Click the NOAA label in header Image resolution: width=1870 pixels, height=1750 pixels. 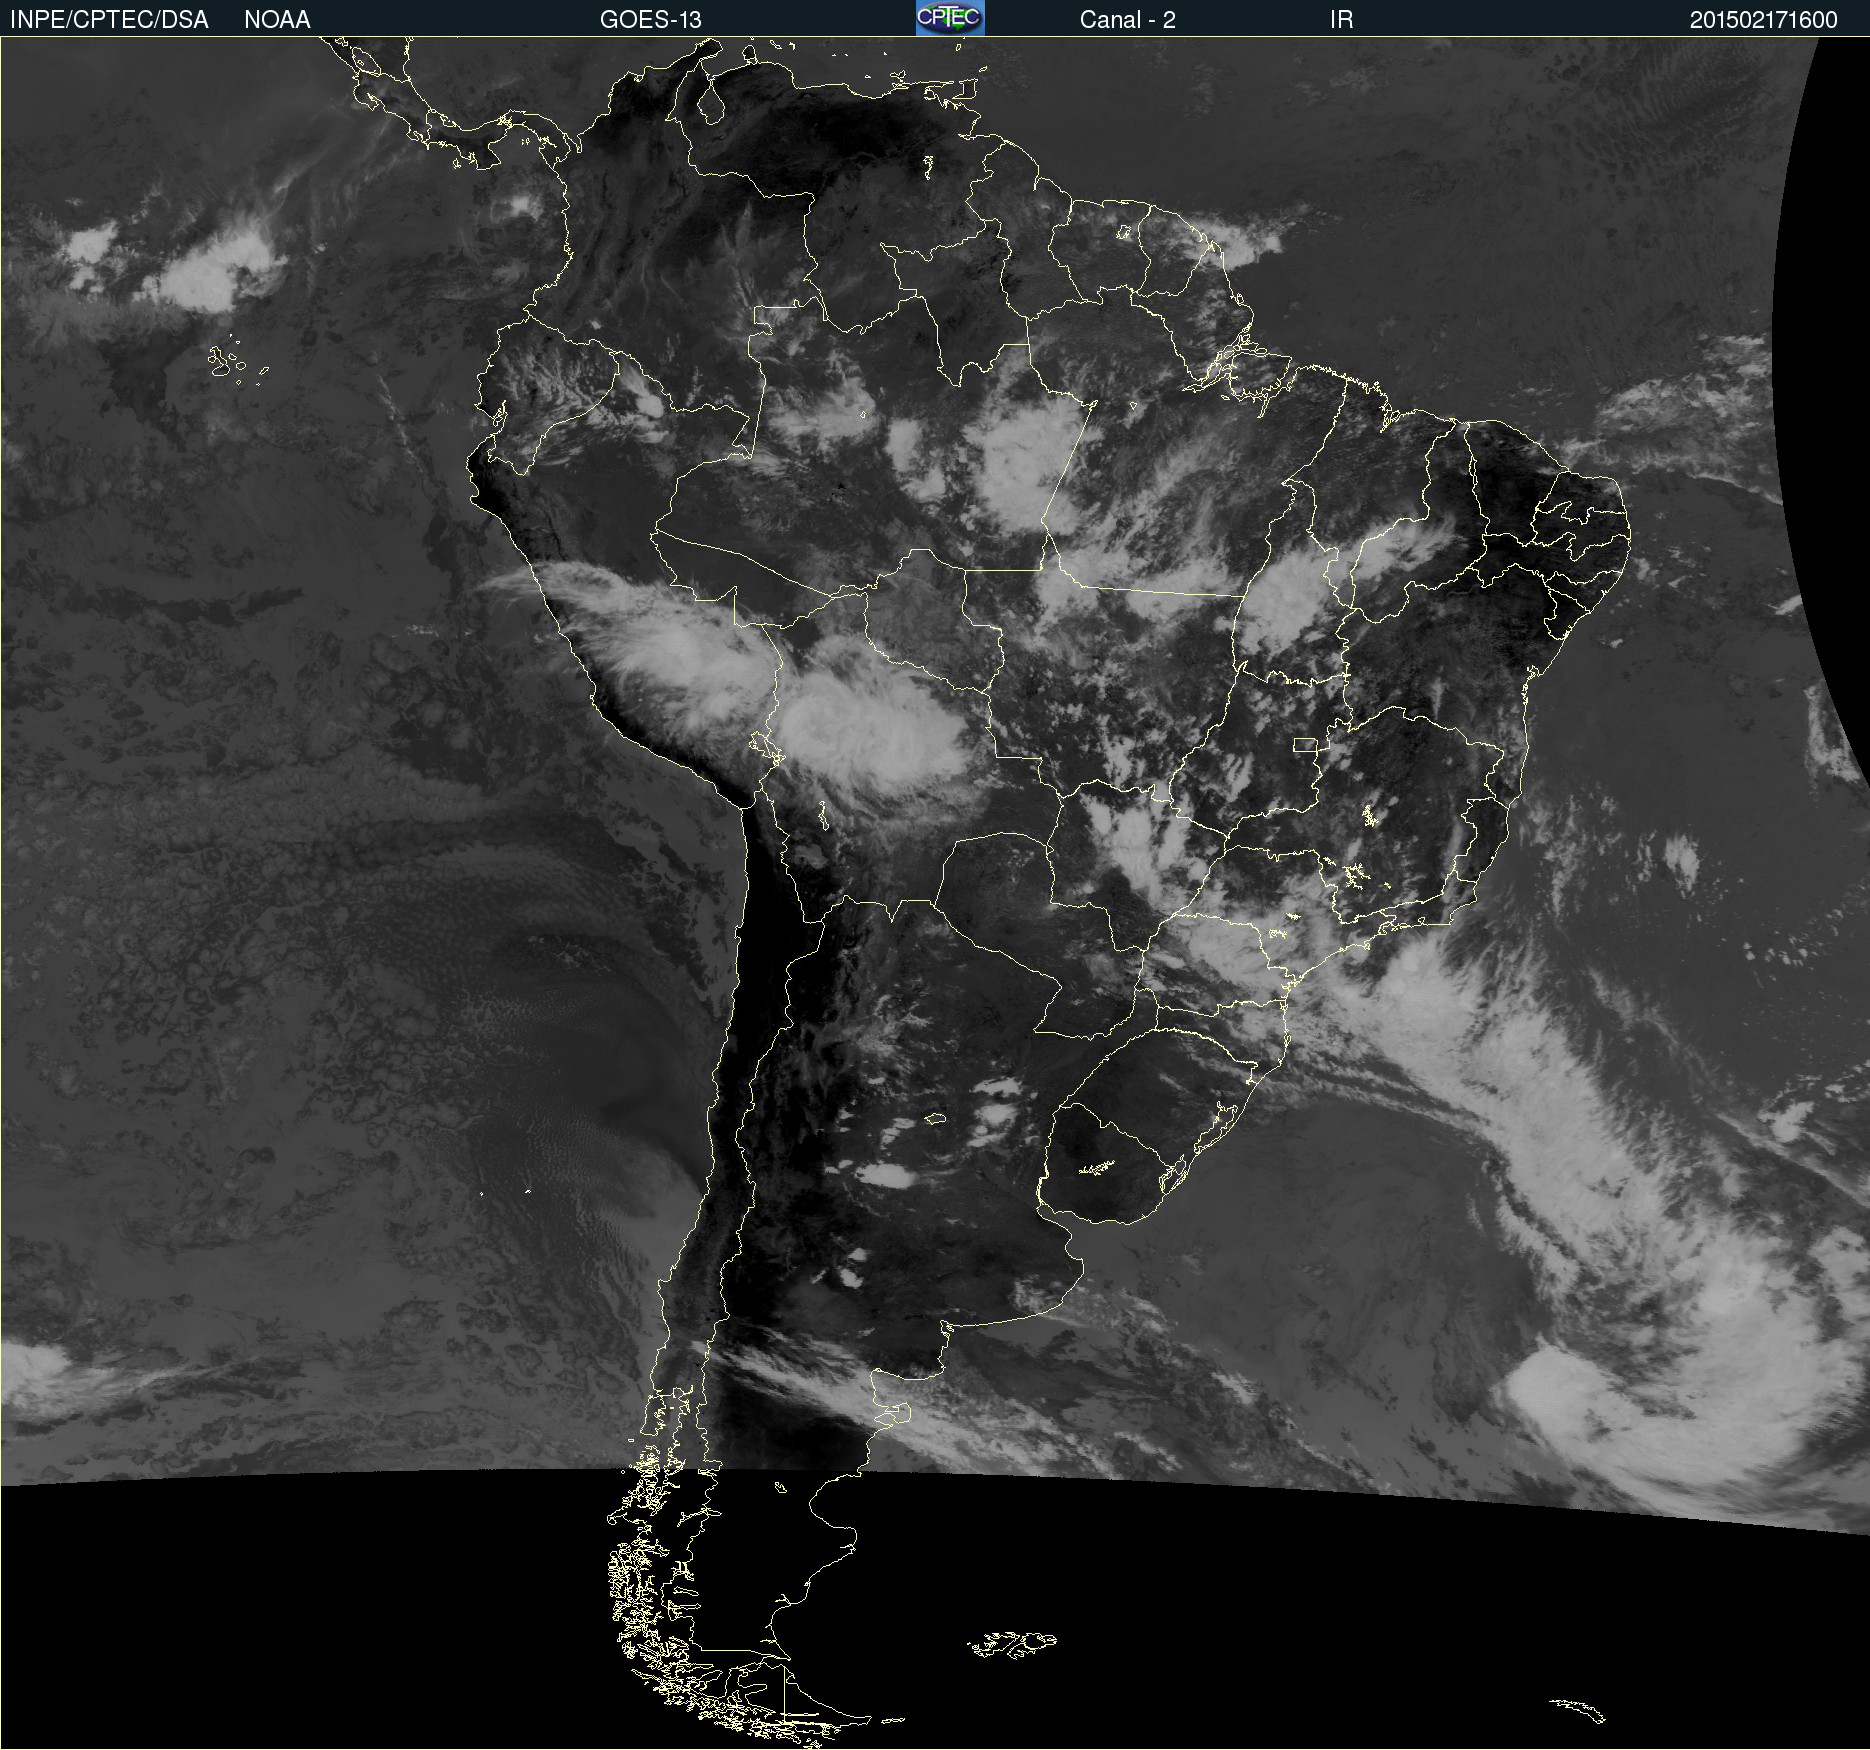(277, 20)
